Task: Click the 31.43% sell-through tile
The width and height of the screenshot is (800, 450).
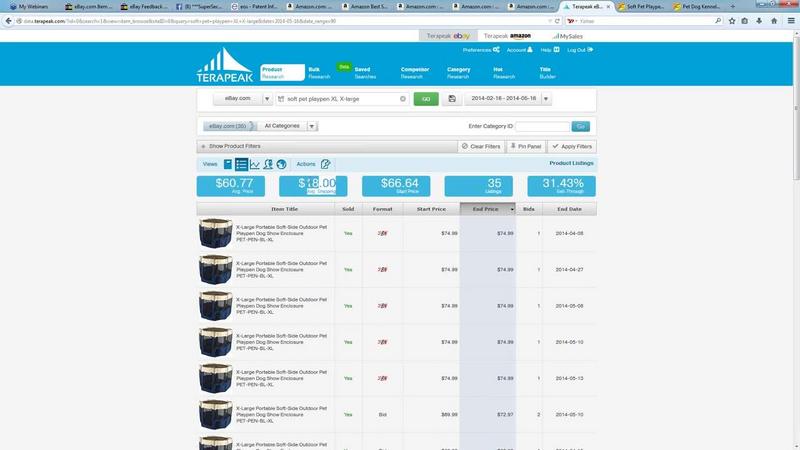Action: tap(561, 186)
